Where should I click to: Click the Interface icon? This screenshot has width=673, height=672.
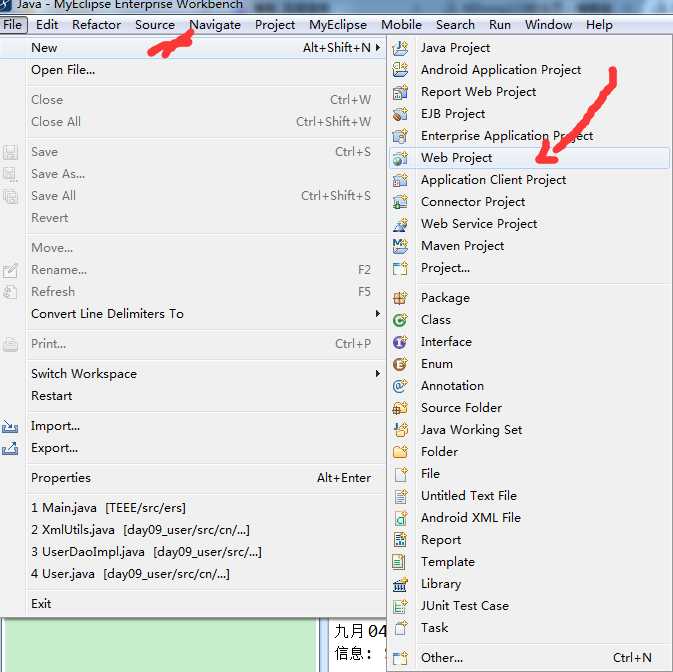[x=400, y=342]
